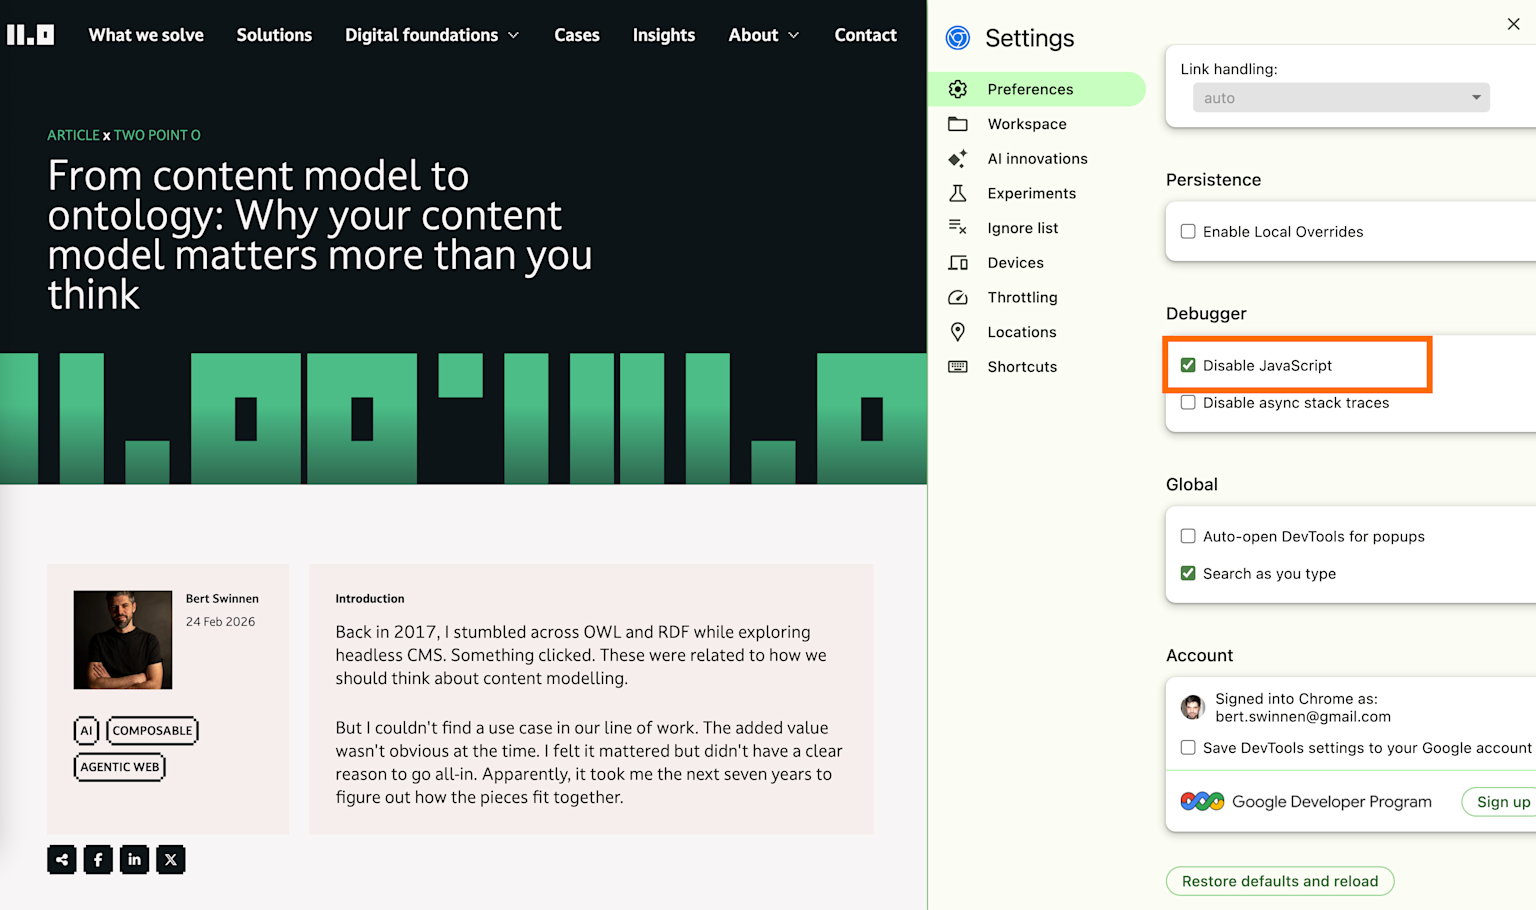Check Enable Local Overrides under Persistence

click(1188, 231)
